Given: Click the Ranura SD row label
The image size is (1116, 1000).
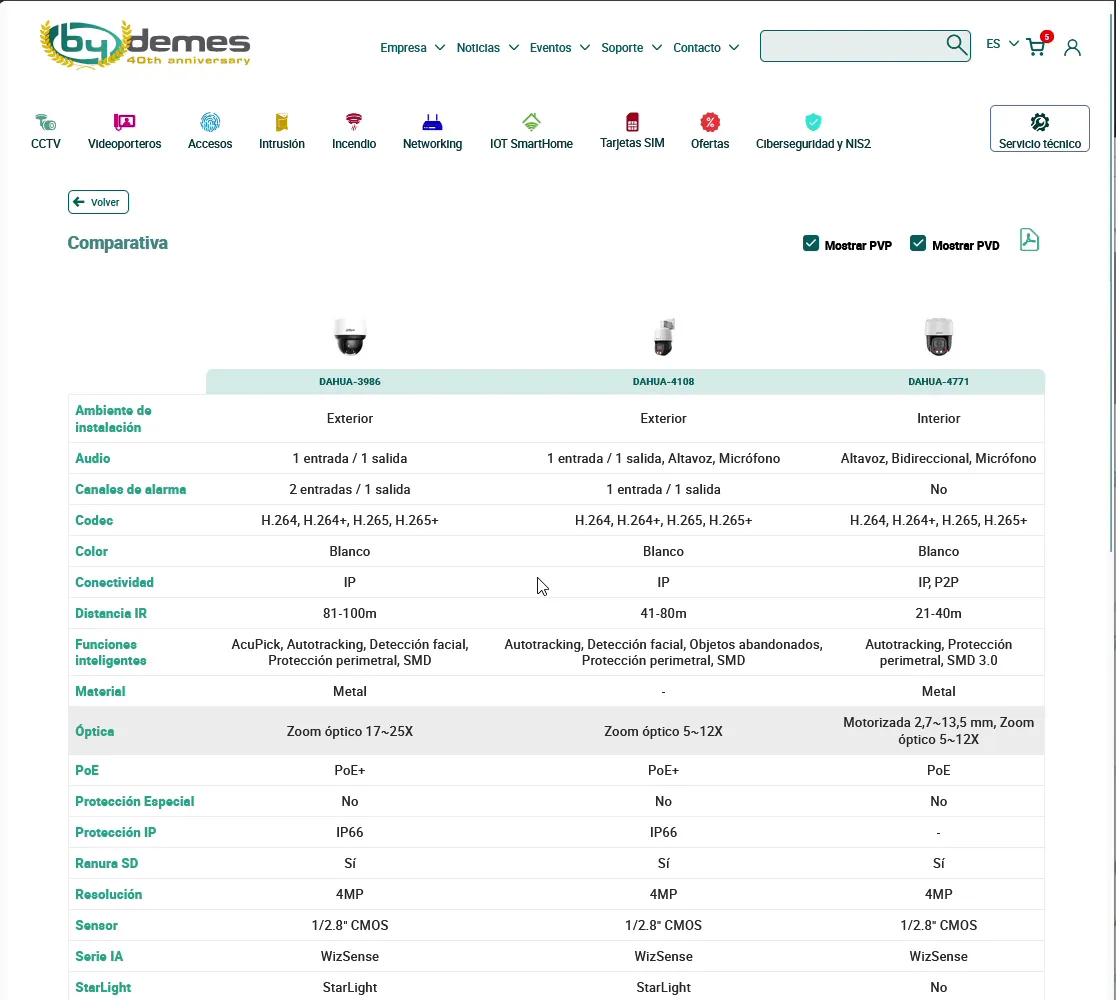Looking at the screenshot, I should (x=107, y=863).
